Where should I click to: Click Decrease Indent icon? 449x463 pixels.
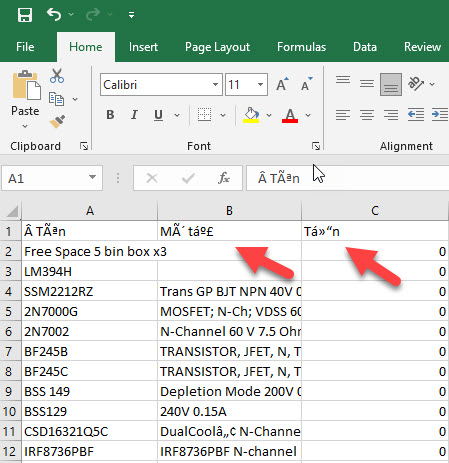point(416,114)
